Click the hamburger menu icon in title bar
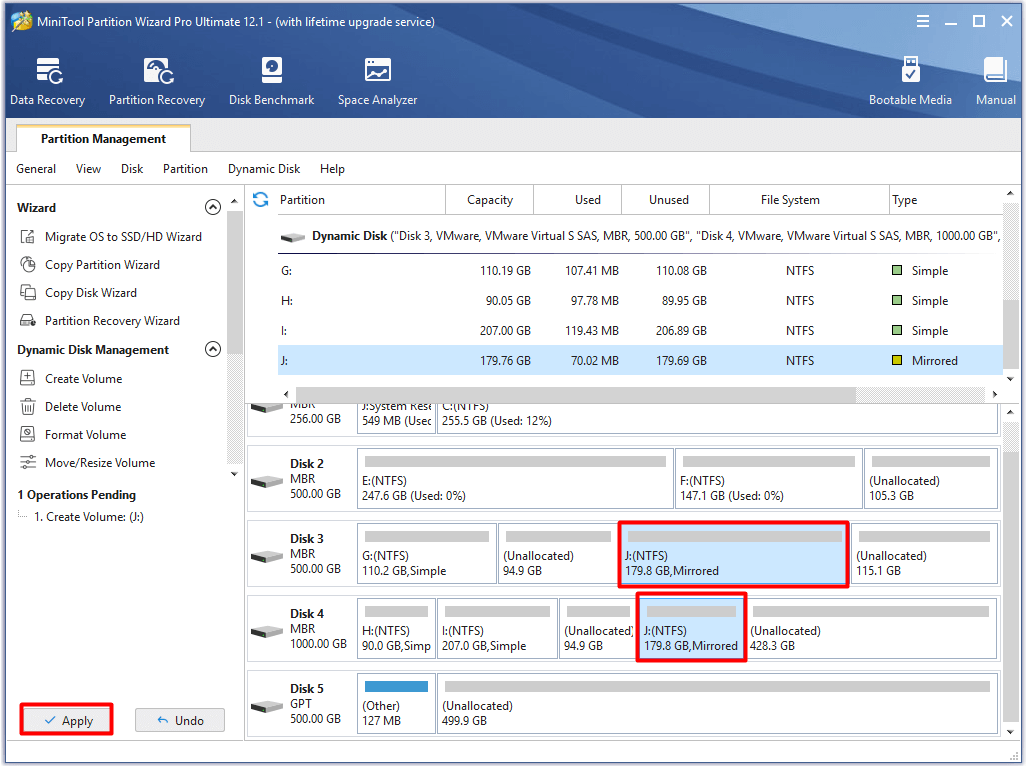The width and height of the screenshot is (1027, 766). click(923, 22)
